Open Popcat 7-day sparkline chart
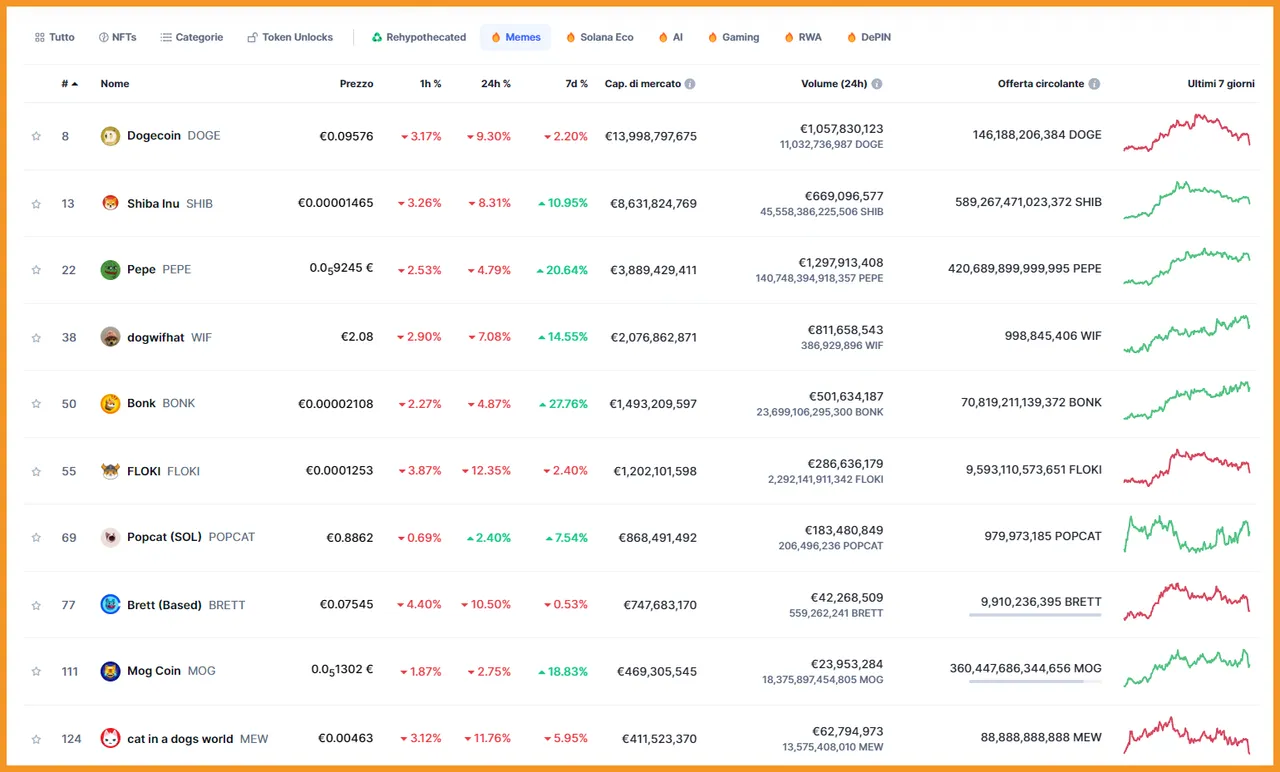The image size is (1280, 772). click(1187, 535)
